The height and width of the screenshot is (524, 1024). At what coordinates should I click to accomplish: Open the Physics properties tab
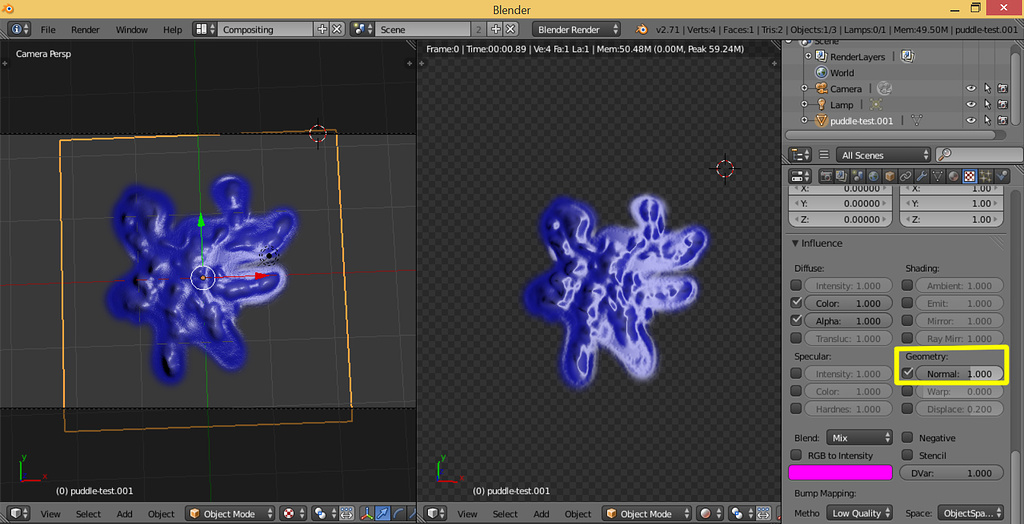click(1000, 176)
